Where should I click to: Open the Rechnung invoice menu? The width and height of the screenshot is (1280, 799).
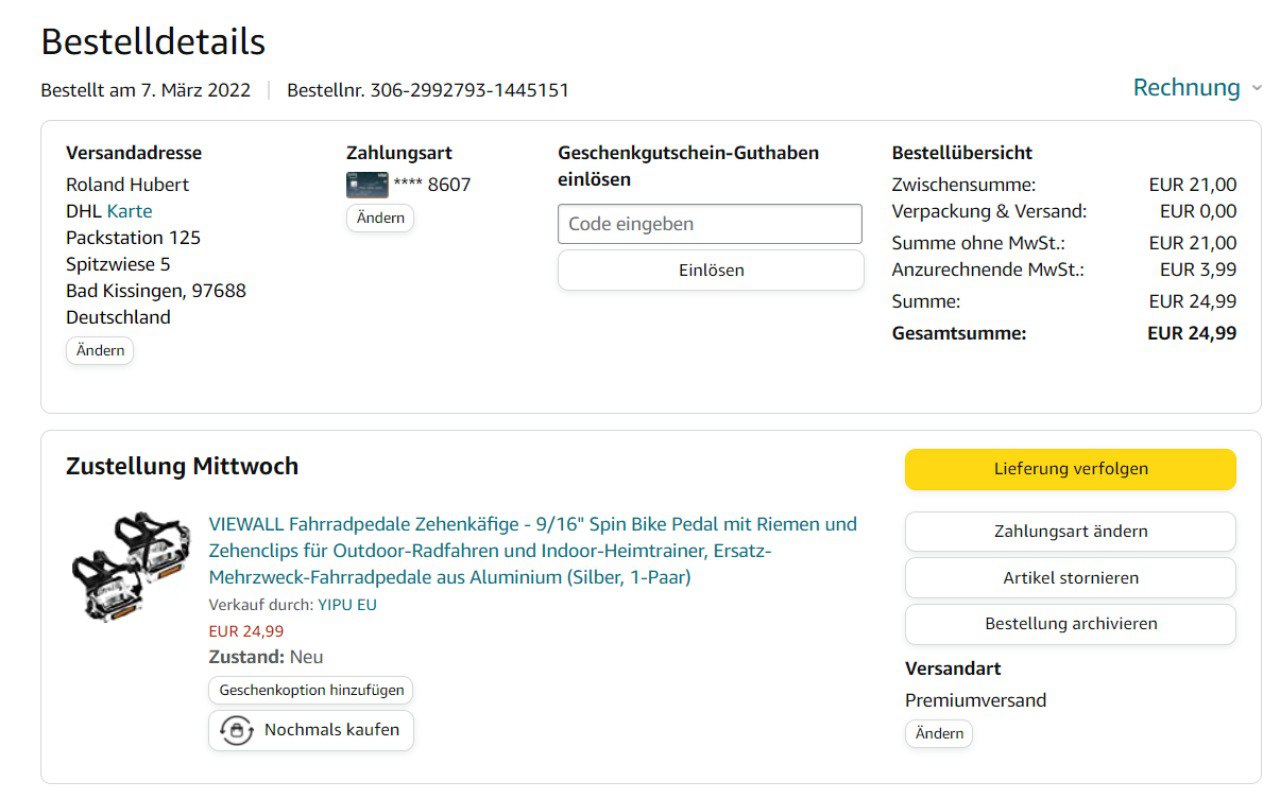point(1186,88)
